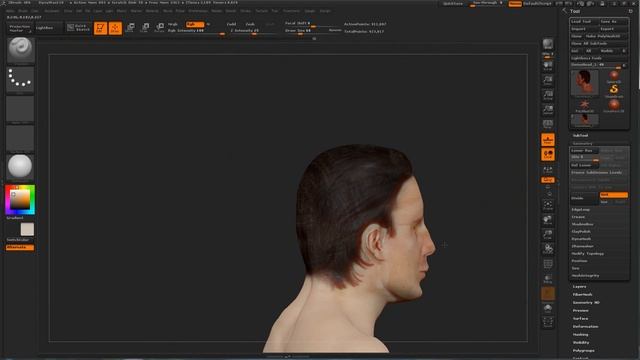Select the Rotate transform icon in top shelf

160,28
